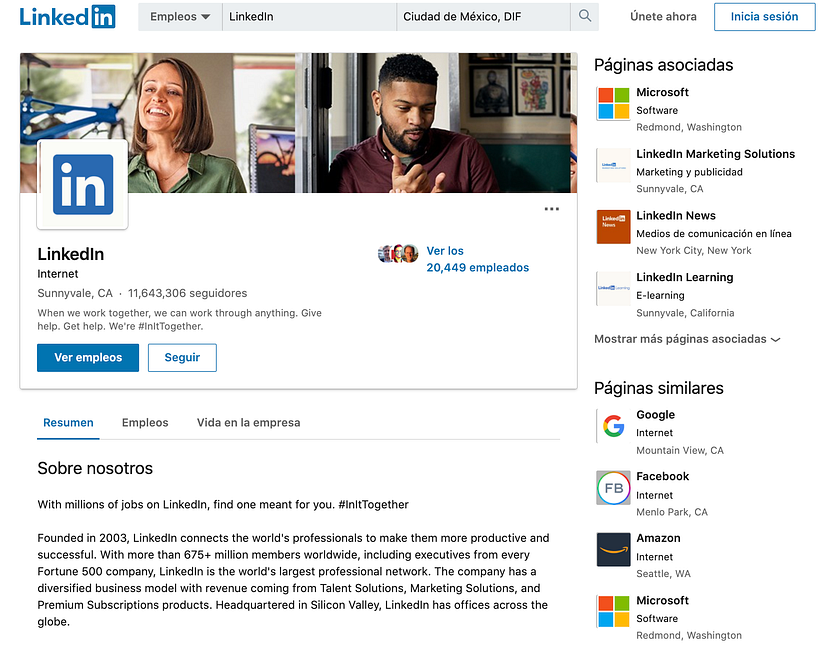Switch to the Empleos tab
The width and height of the screenshot is (820, 646).
[x=145, y=423]
